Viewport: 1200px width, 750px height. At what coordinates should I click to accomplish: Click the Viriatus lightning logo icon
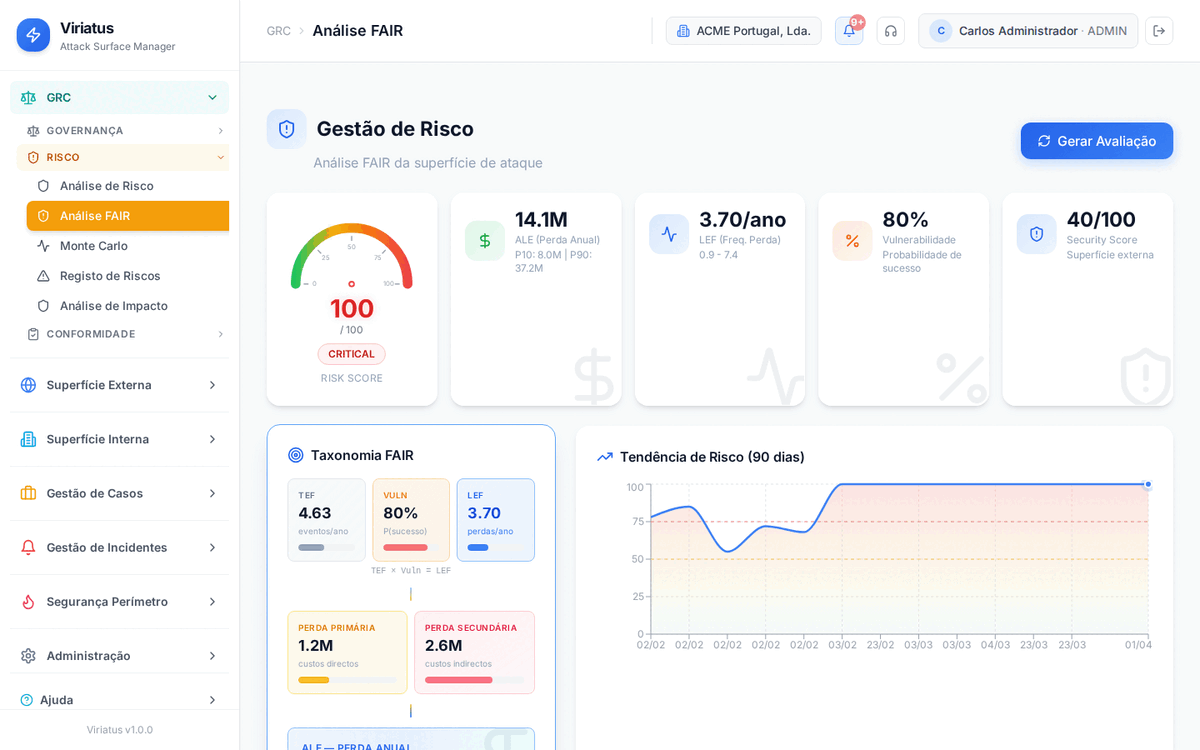33,35
